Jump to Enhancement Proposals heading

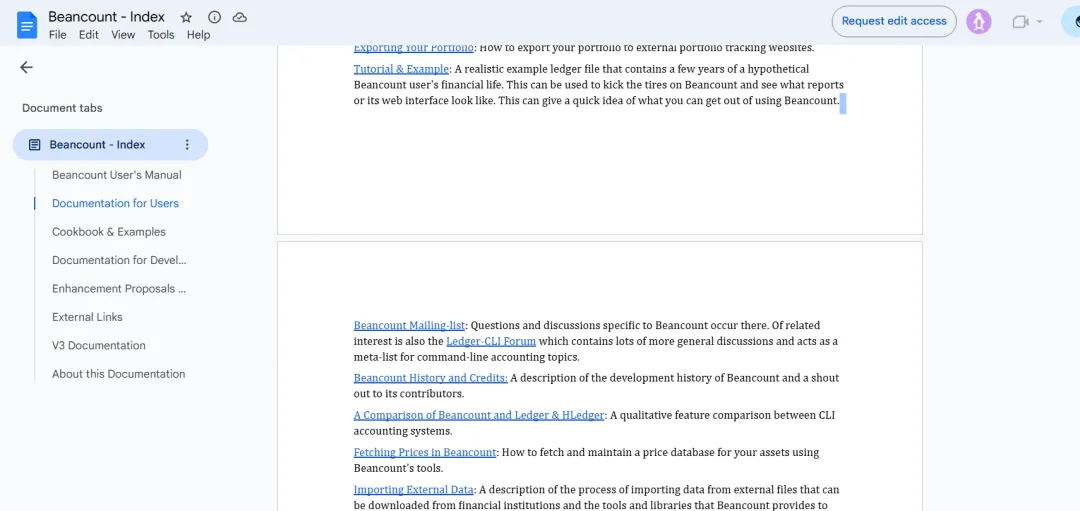pyautogui.click(x=119, y=289)
